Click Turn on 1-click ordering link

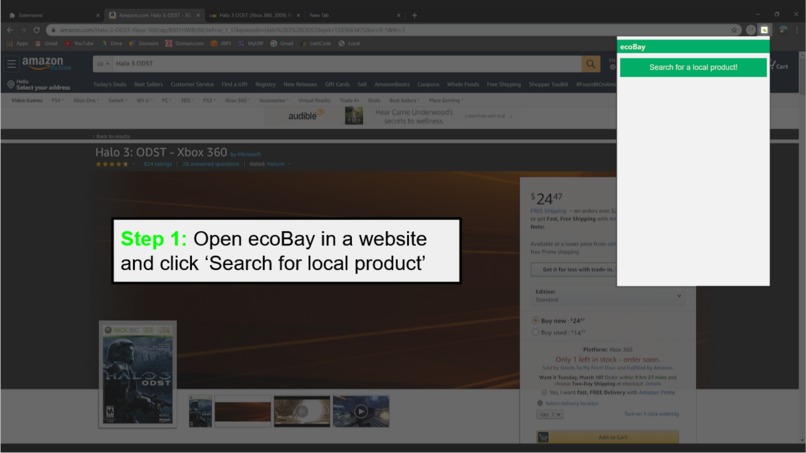click(x=651, y=414)
